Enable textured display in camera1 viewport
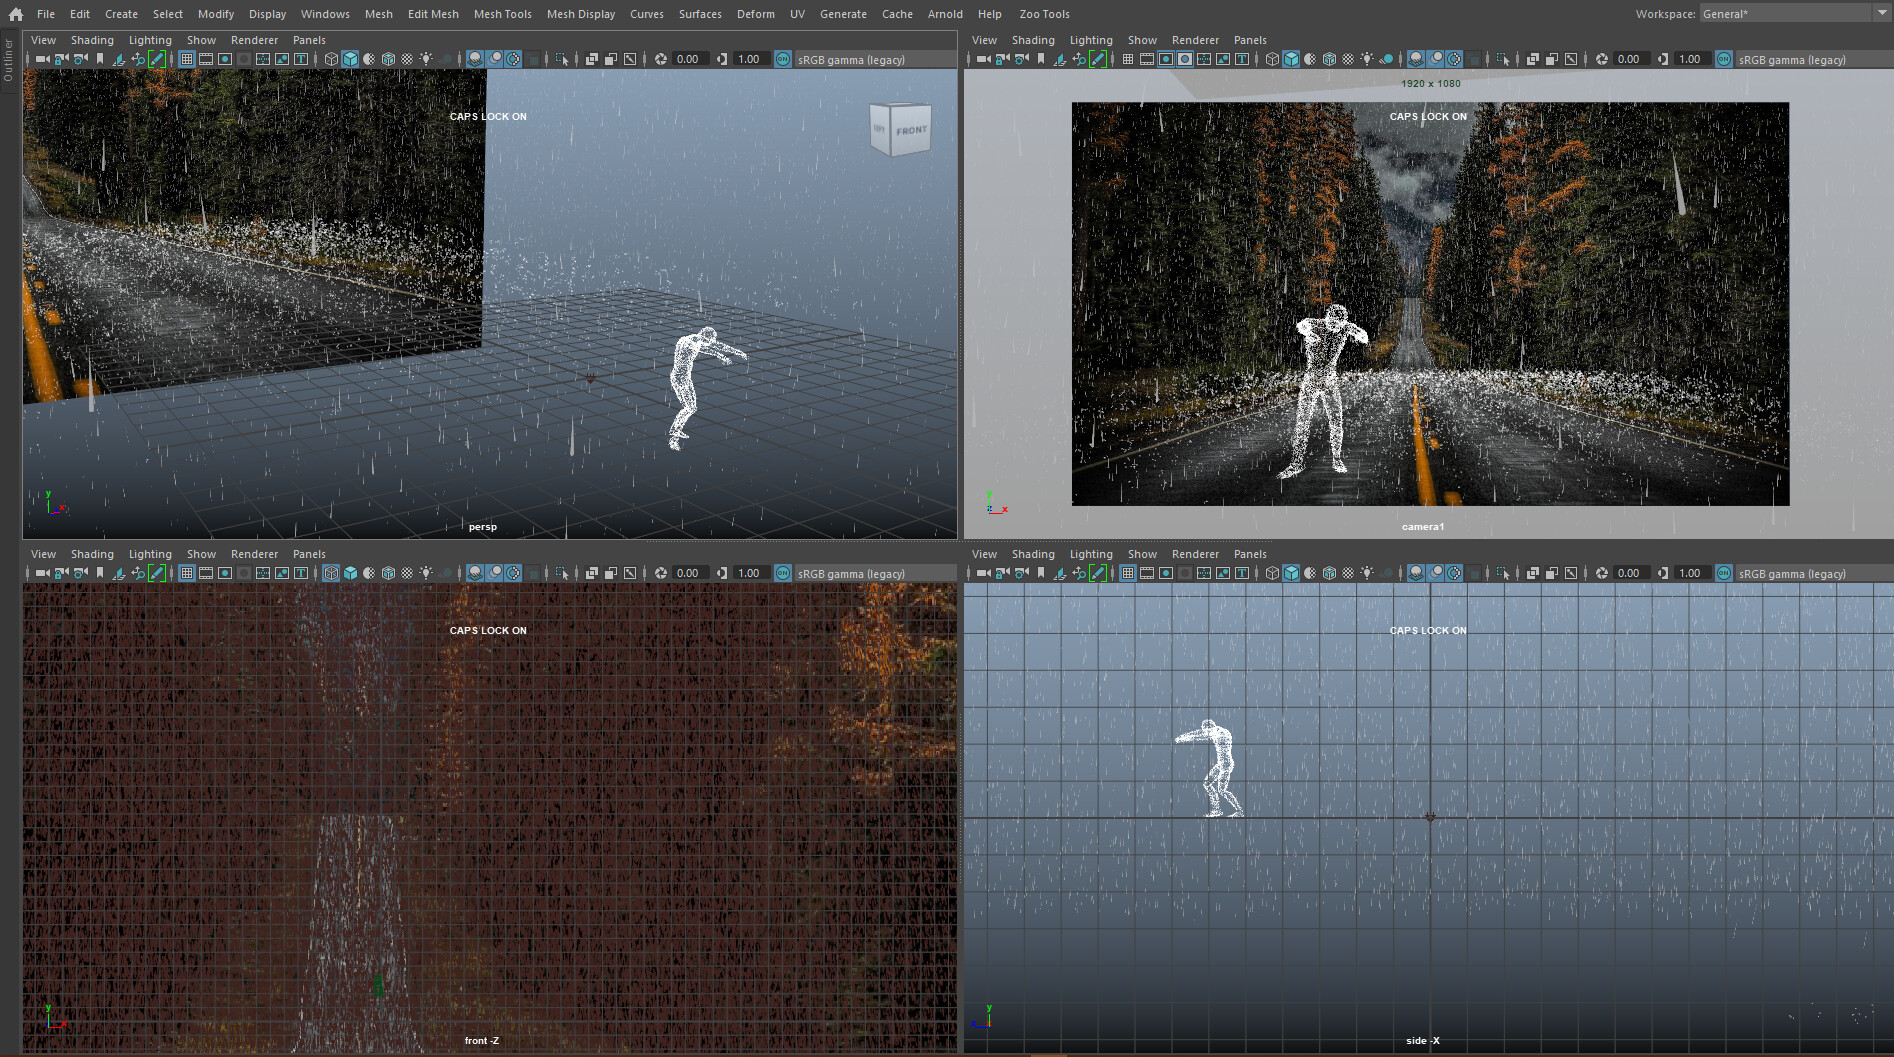The width and height of the screenshot is (1894, 1057). pos(1327,59)
